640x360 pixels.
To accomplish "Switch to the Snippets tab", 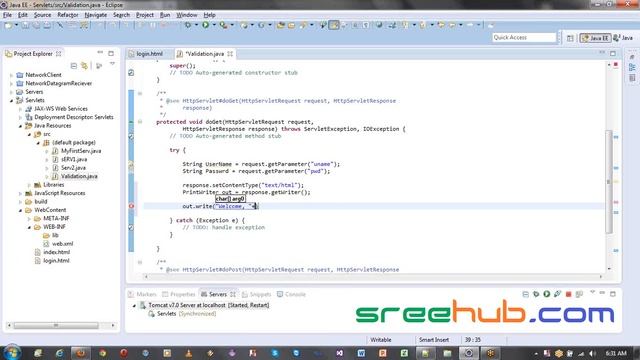I will coord(256,294).
